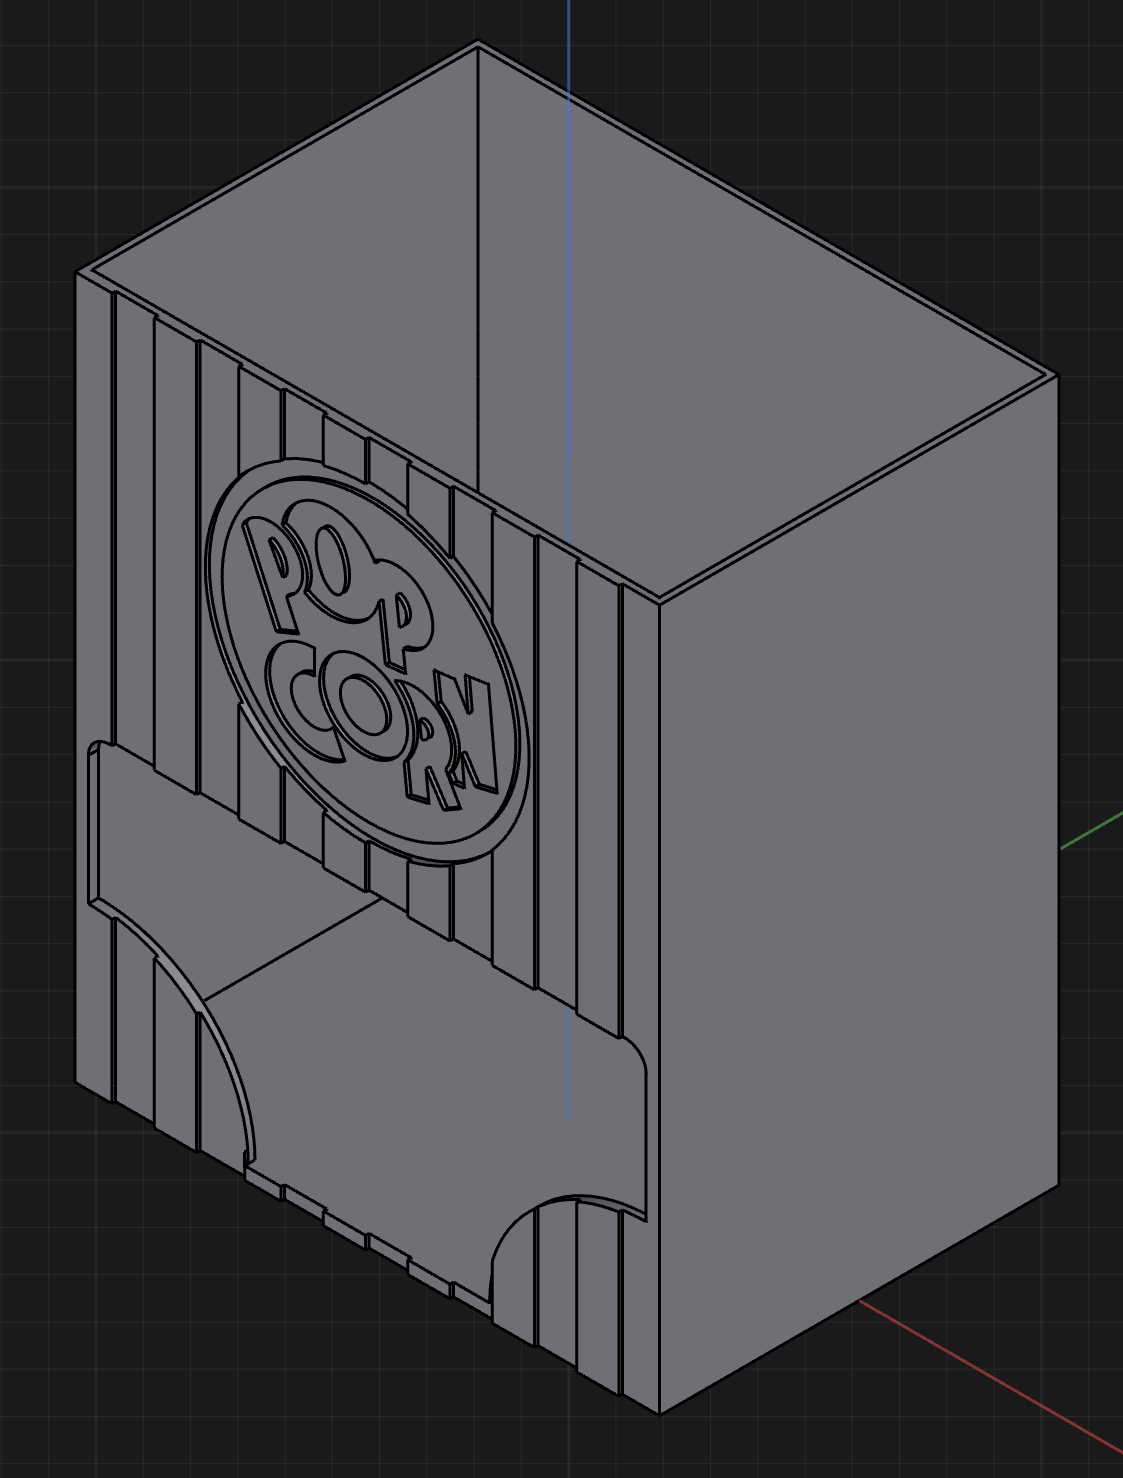Click the top corner vertex of the box
This screenshot has width=1123, height=1478.
[476, 42]
